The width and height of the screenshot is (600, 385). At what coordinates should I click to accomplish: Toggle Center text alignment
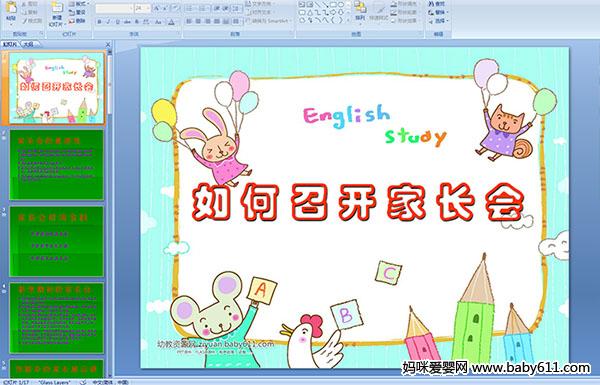click(x=199, y=21)
